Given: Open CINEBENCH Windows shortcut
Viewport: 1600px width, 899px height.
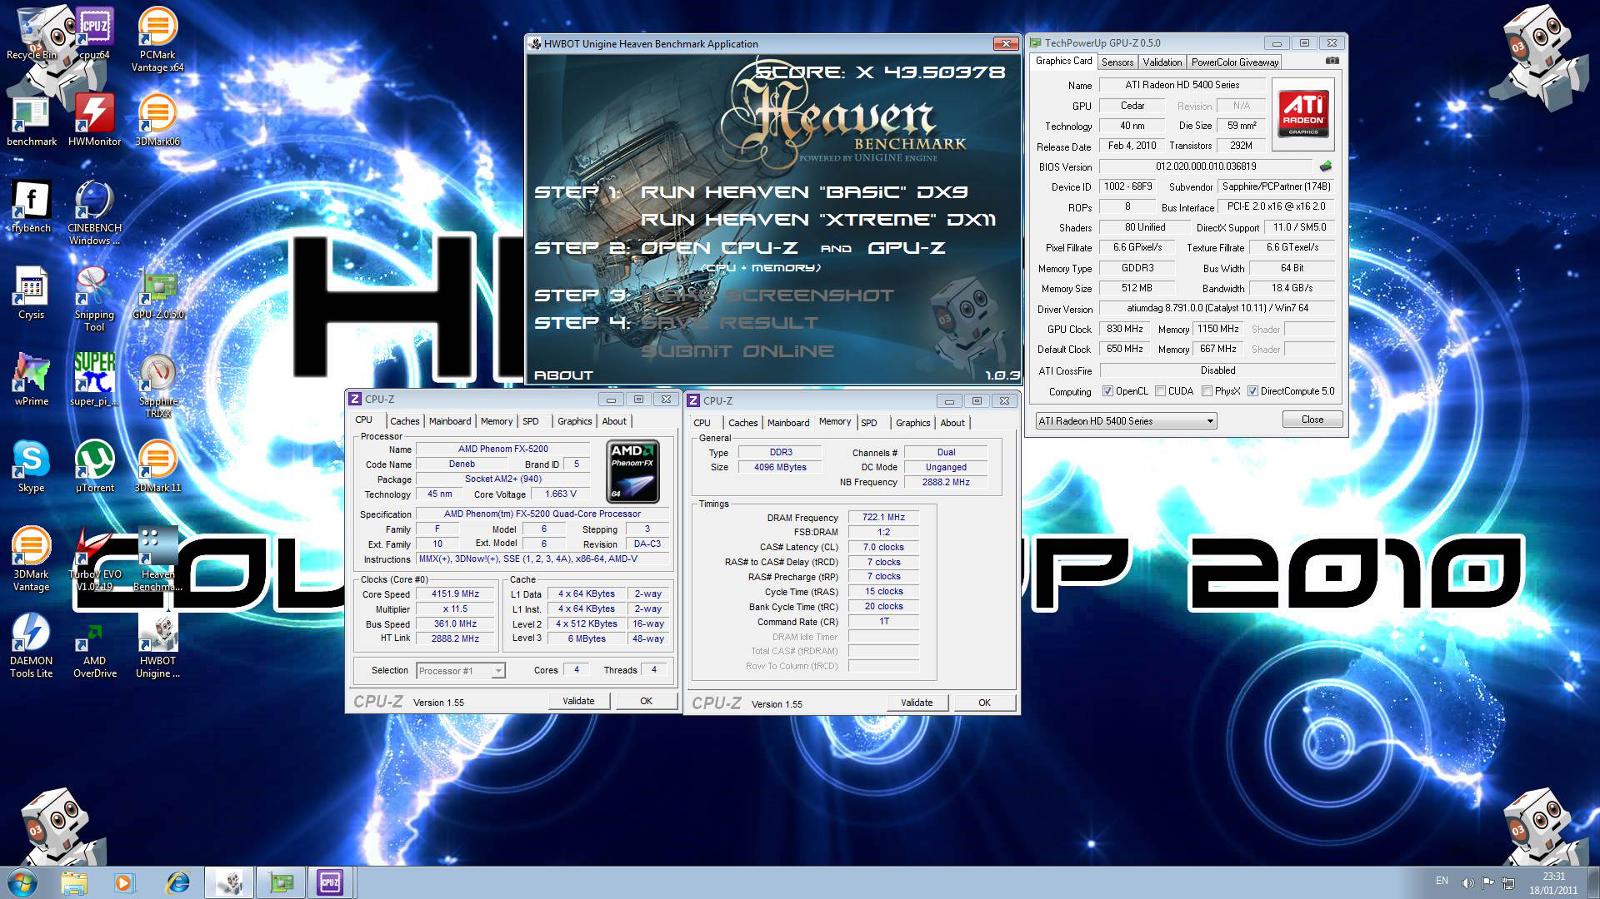Looking at the screenshot, I should [x=94, y=213].
